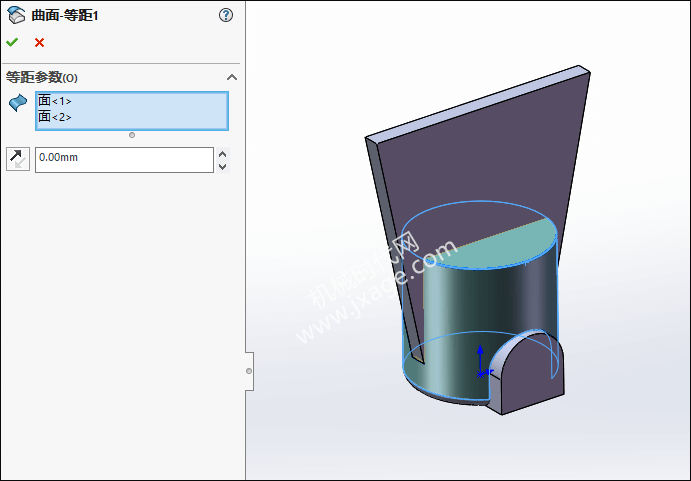Confirm the surface offset with green checkmark
The height and width of the screenshot is (481, 691).
click(12, 42)
